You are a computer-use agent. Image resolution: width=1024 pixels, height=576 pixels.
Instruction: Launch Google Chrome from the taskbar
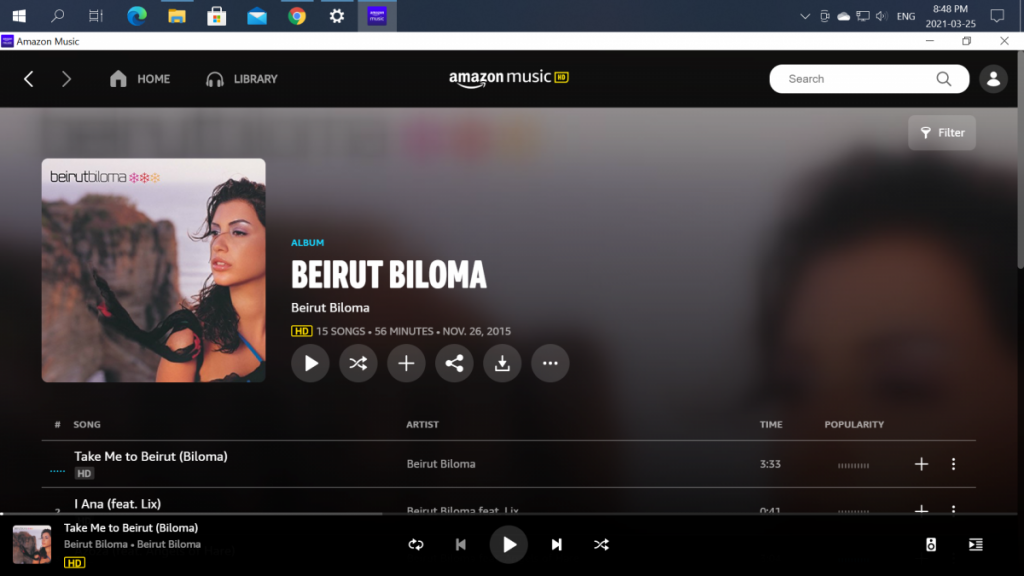point(296,16)
